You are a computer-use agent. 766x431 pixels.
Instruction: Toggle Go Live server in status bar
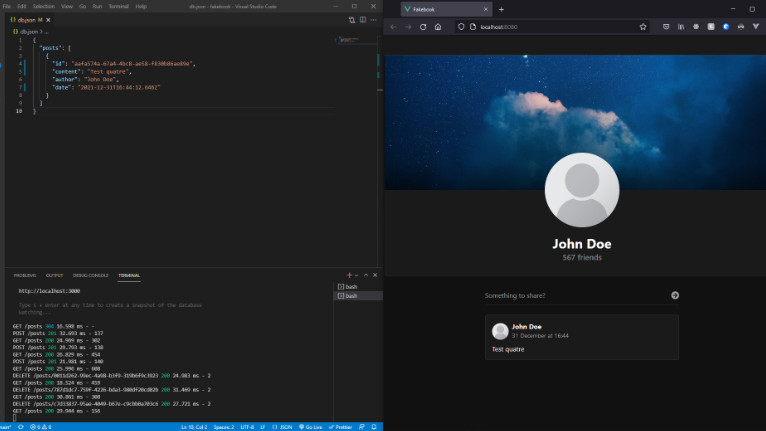tap(311, 426)
